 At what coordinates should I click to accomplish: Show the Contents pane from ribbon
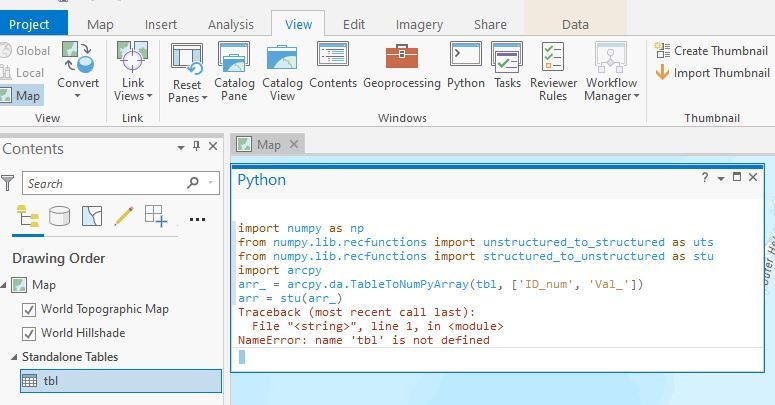[333, 68]
